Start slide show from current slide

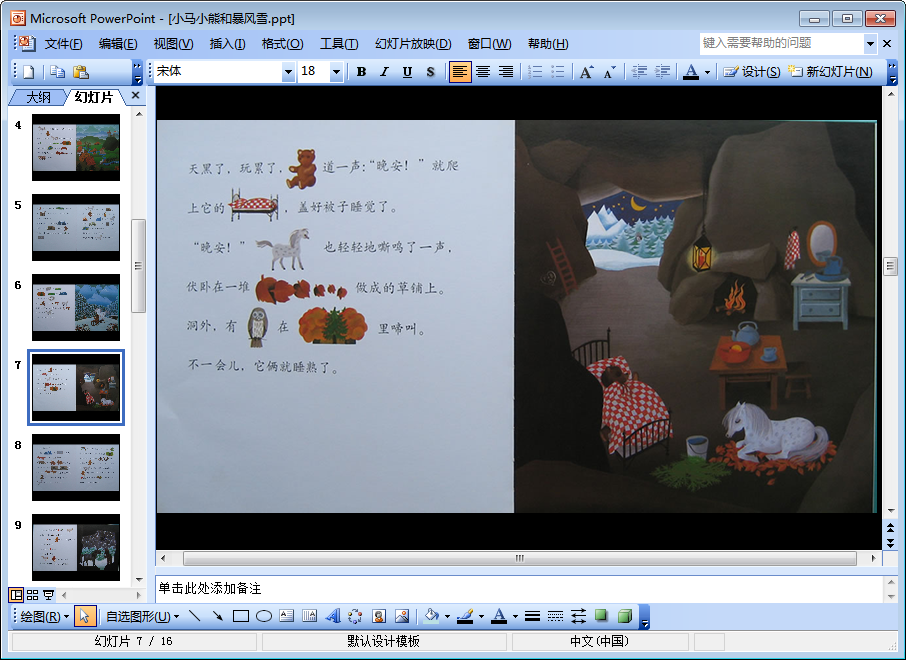click(x=49, y=594)
